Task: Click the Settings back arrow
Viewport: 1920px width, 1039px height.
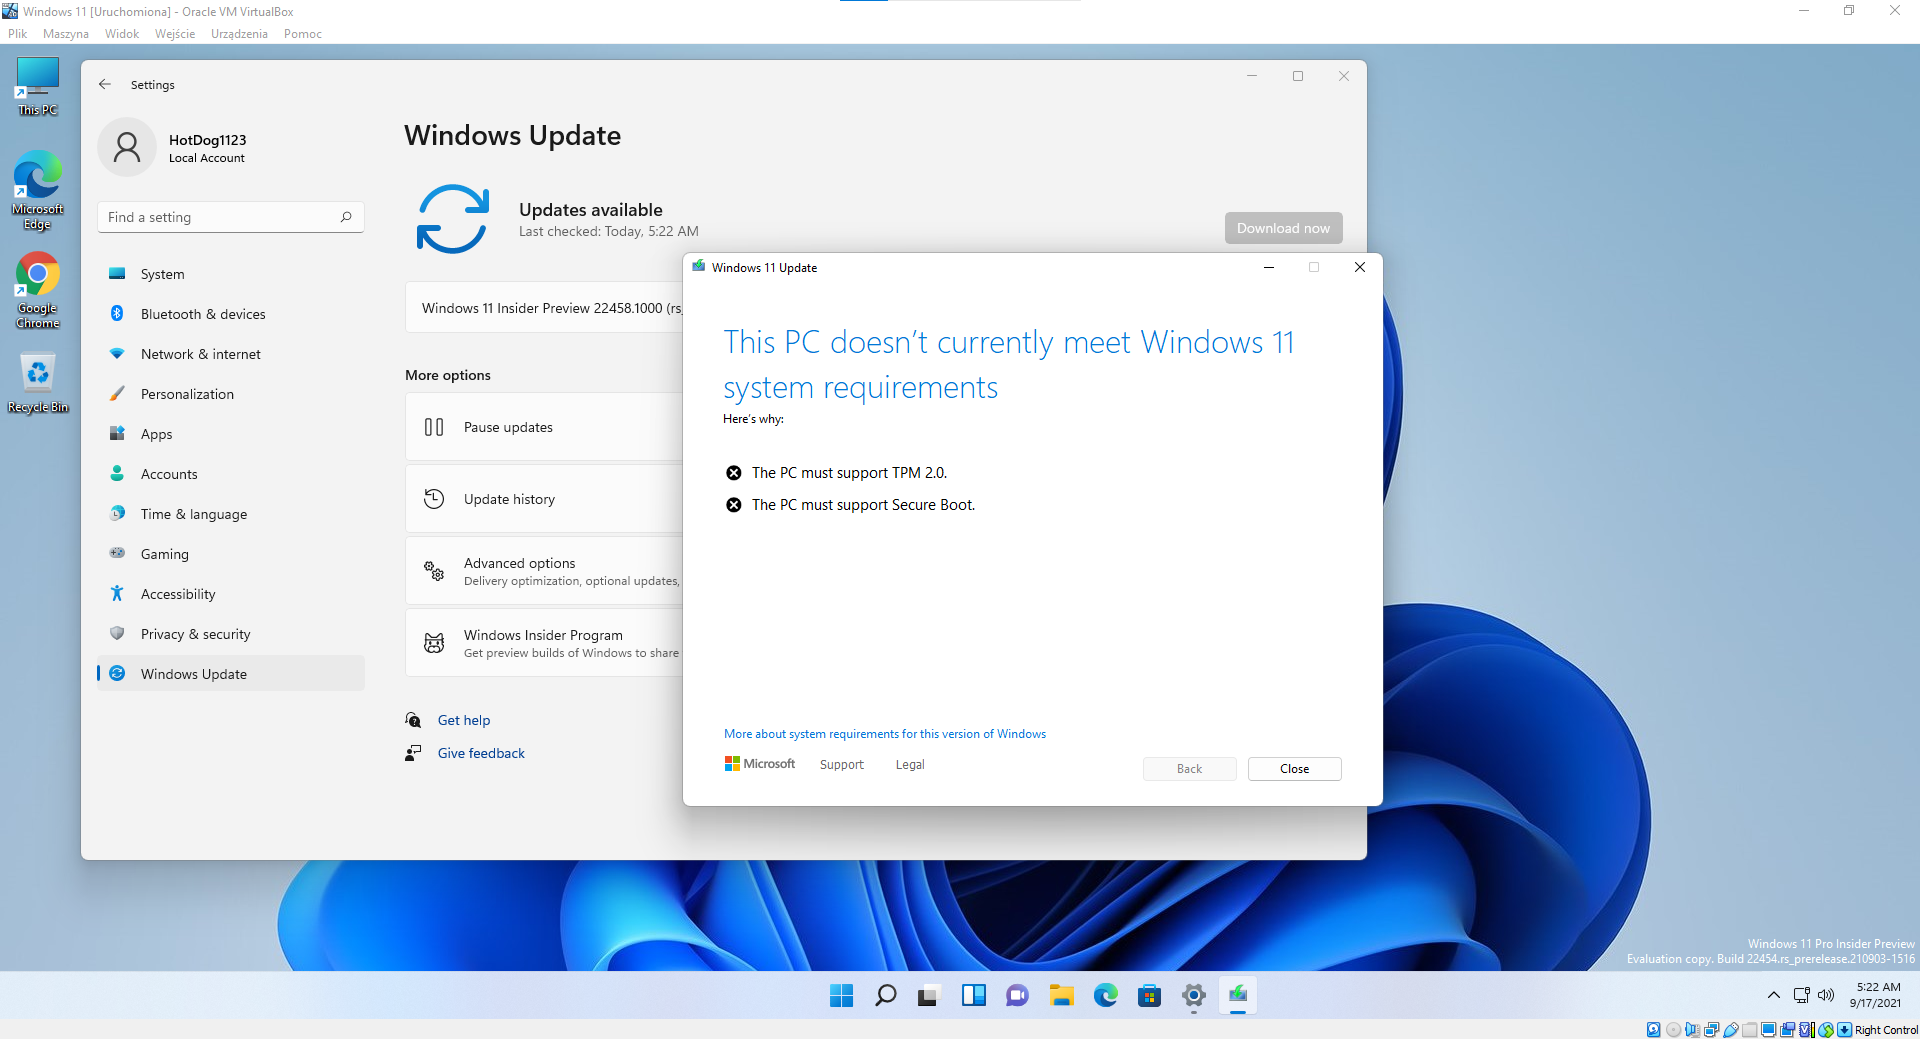Action: click(105, 85)
